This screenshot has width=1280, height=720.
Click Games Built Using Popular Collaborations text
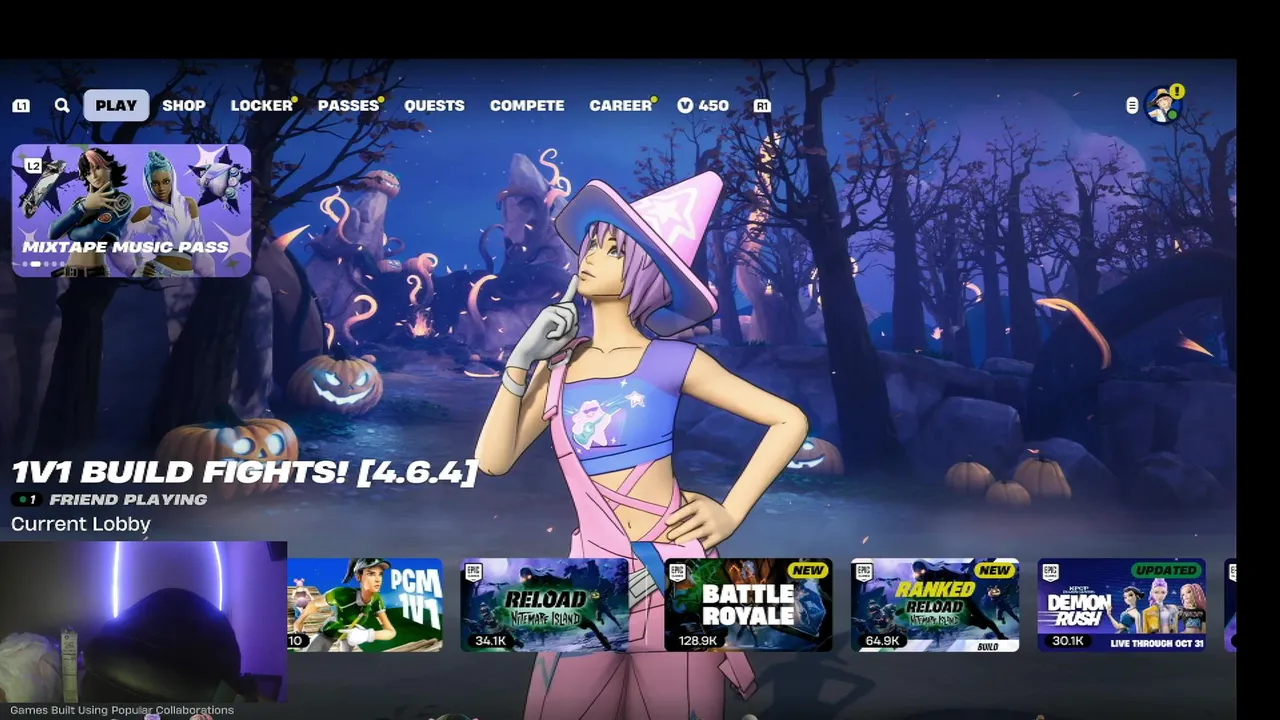point(122,710)
